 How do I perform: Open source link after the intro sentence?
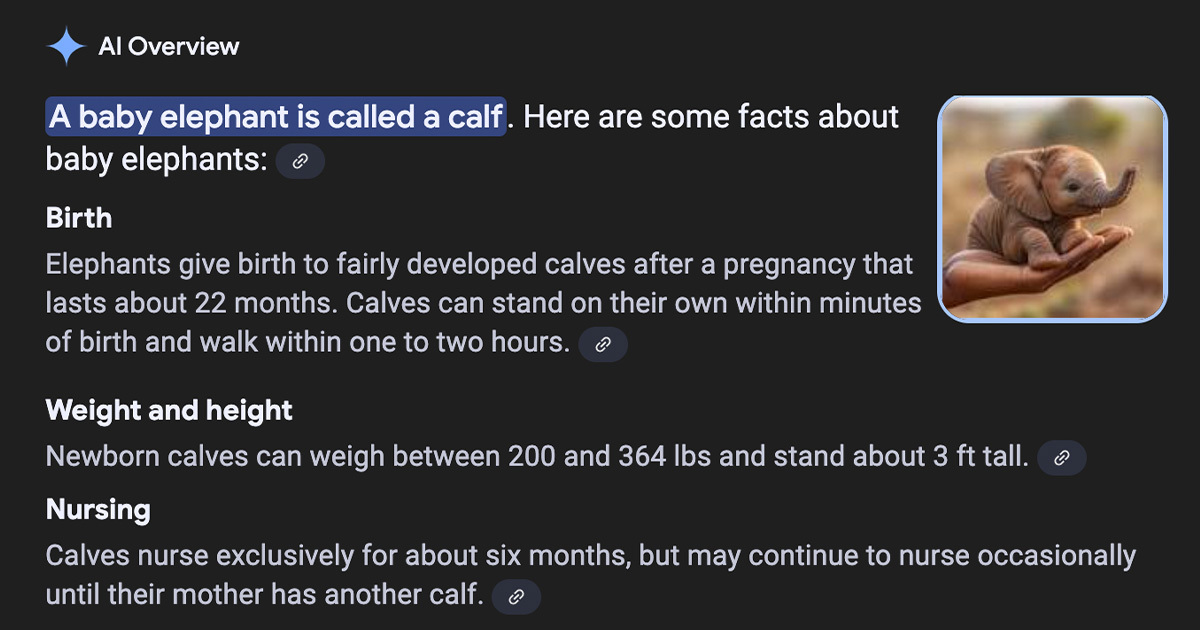point(300,161)
